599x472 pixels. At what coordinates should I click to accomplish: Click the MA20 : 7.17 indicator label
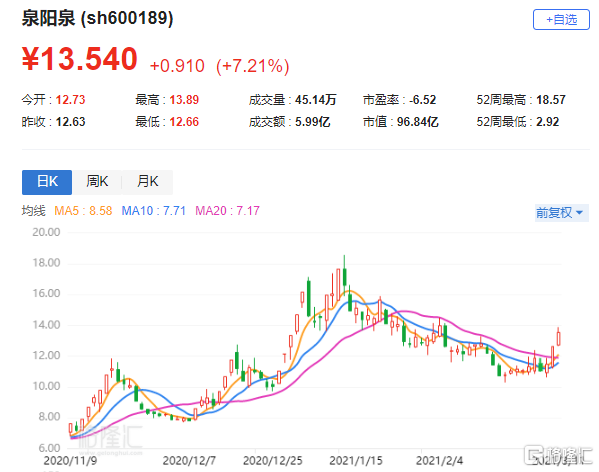pos(227,211)
